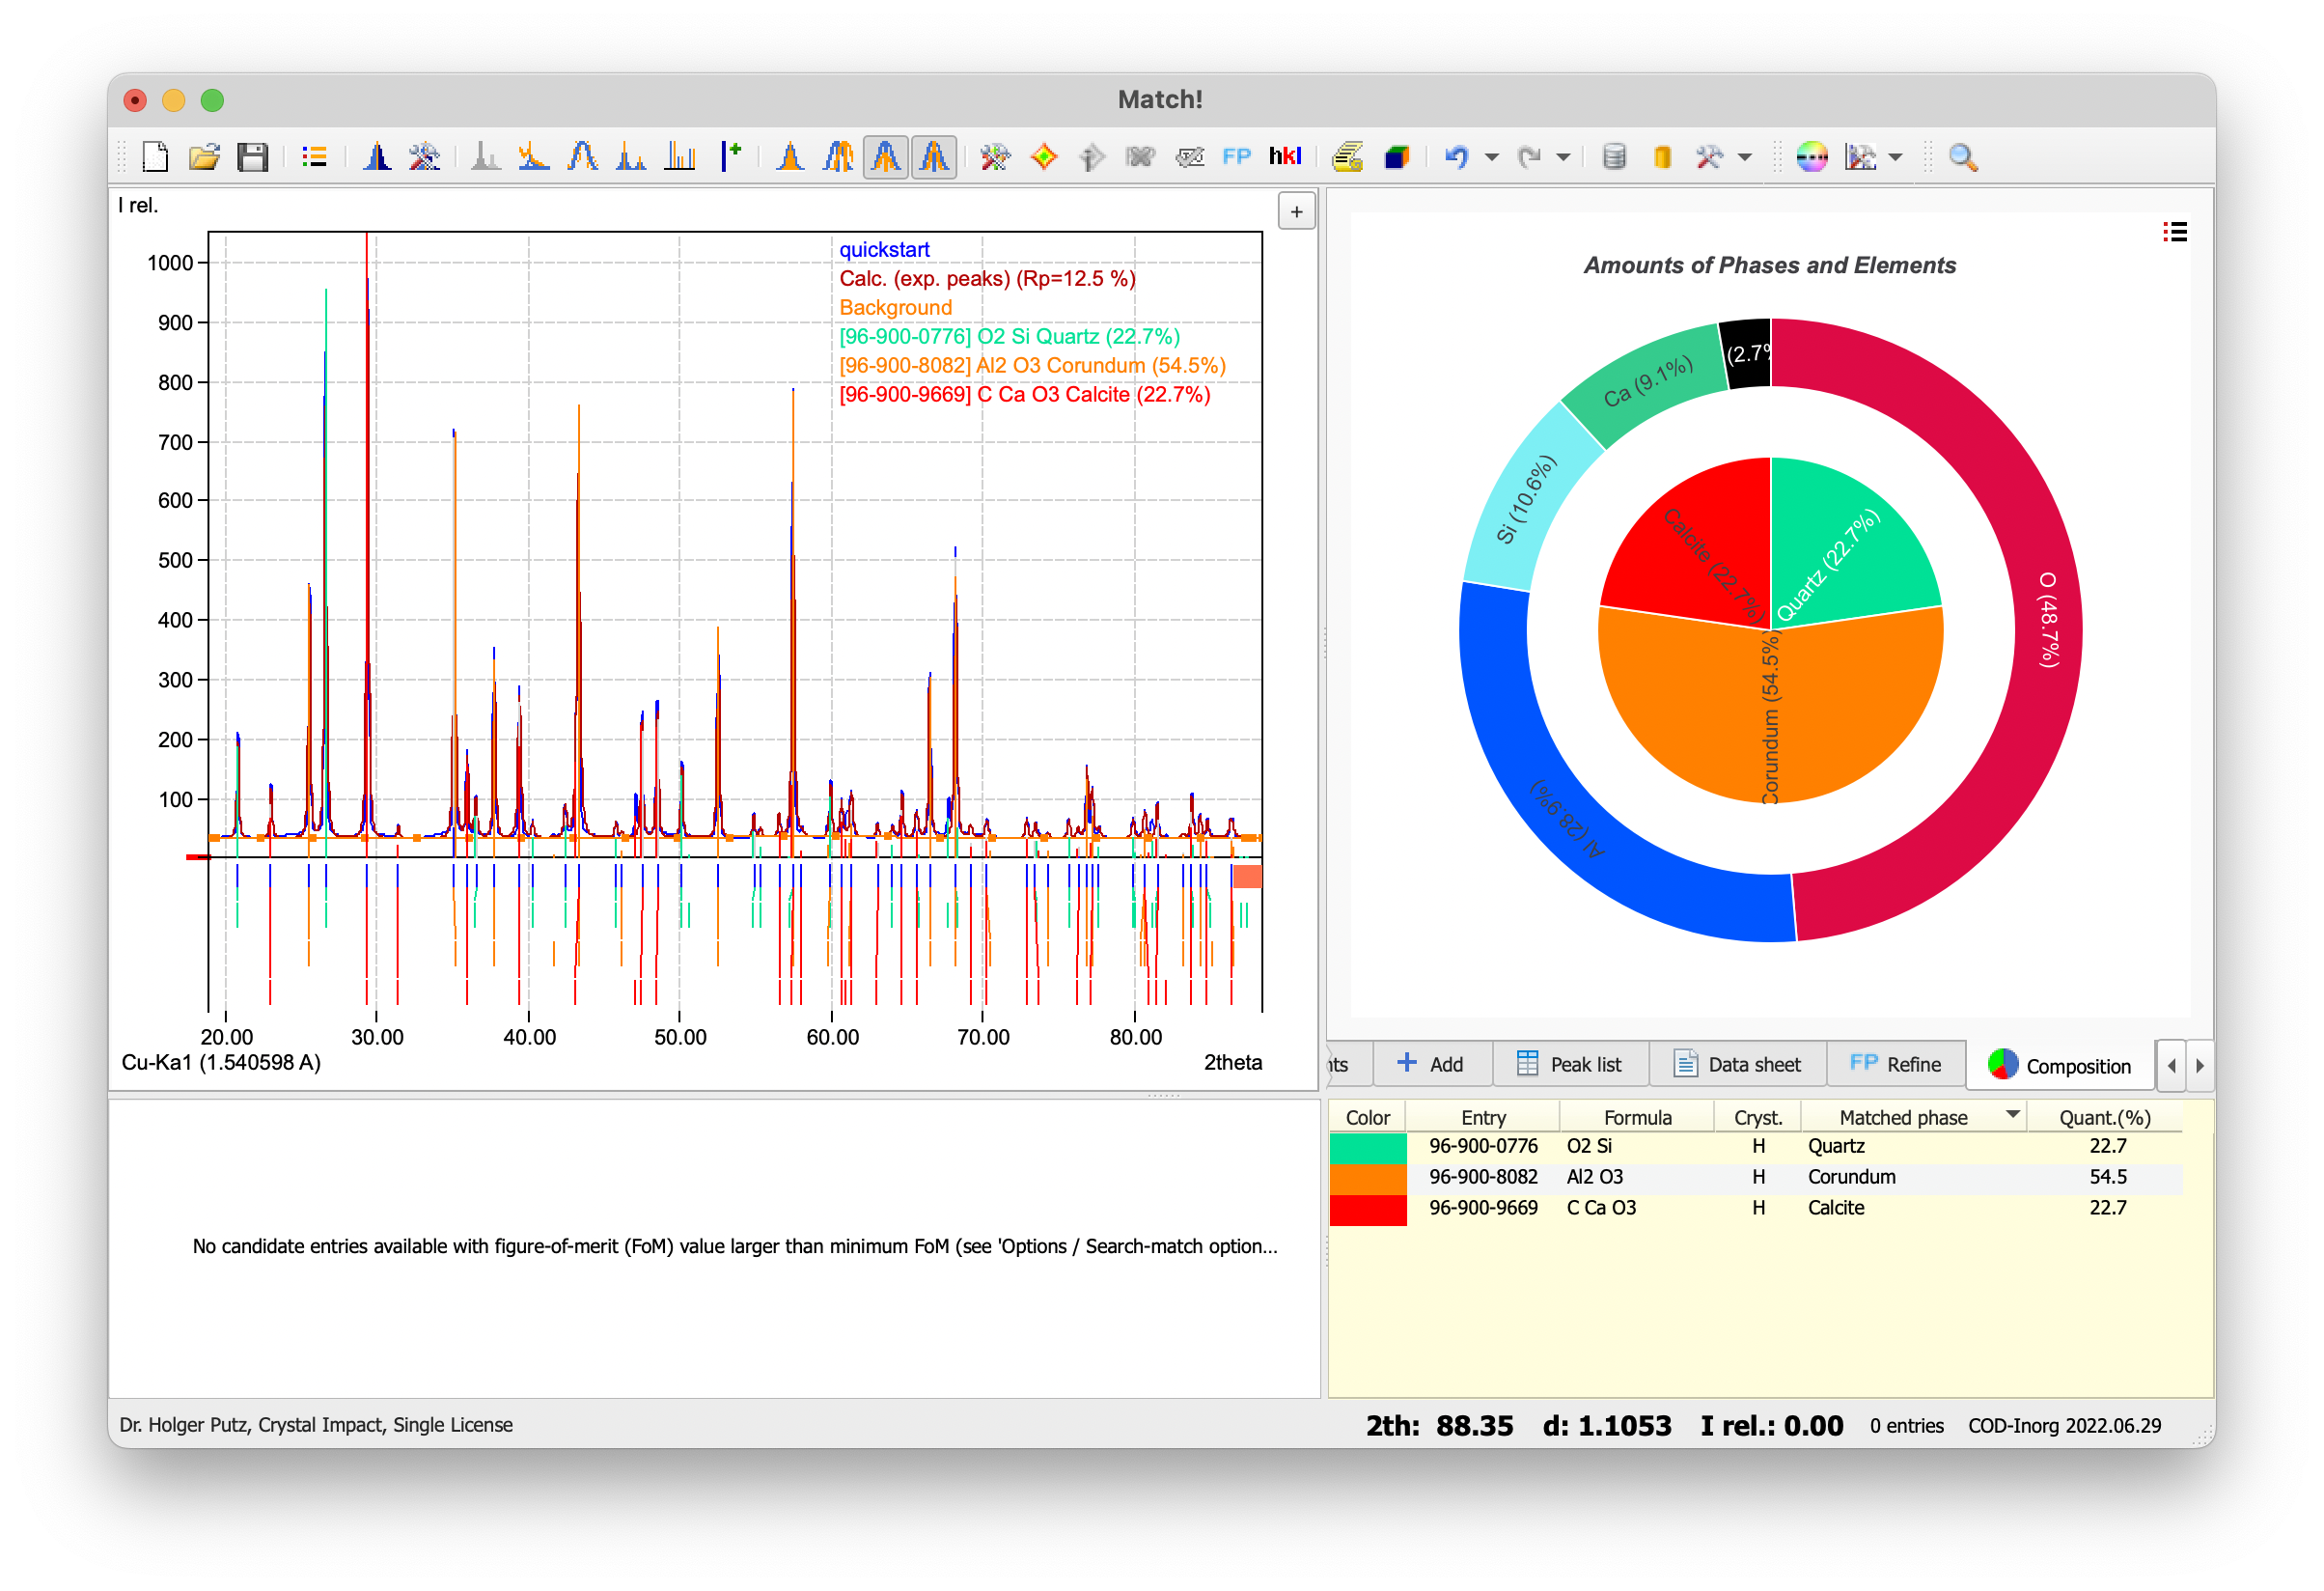Open the reference database manager icon
Screen dimensions: 2324x1591
coord(1614,156)
